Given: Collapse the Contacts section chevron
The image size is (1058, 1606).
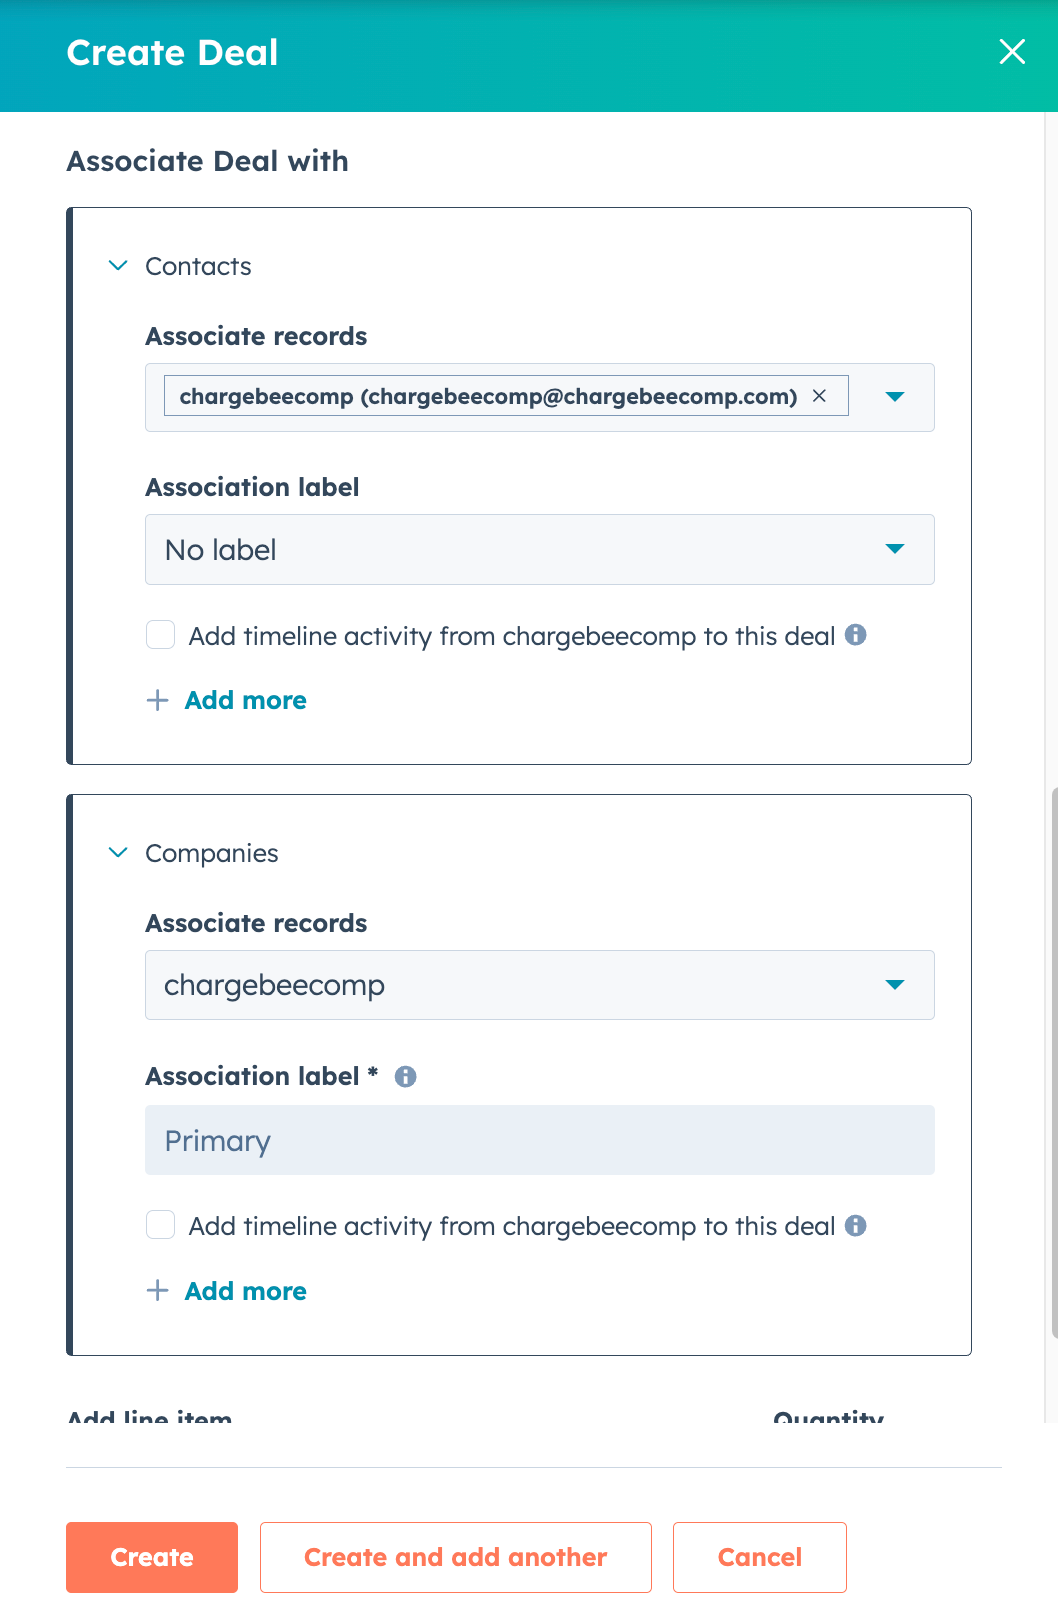Looking at the screenshot, I should click(x=118, y=266).
